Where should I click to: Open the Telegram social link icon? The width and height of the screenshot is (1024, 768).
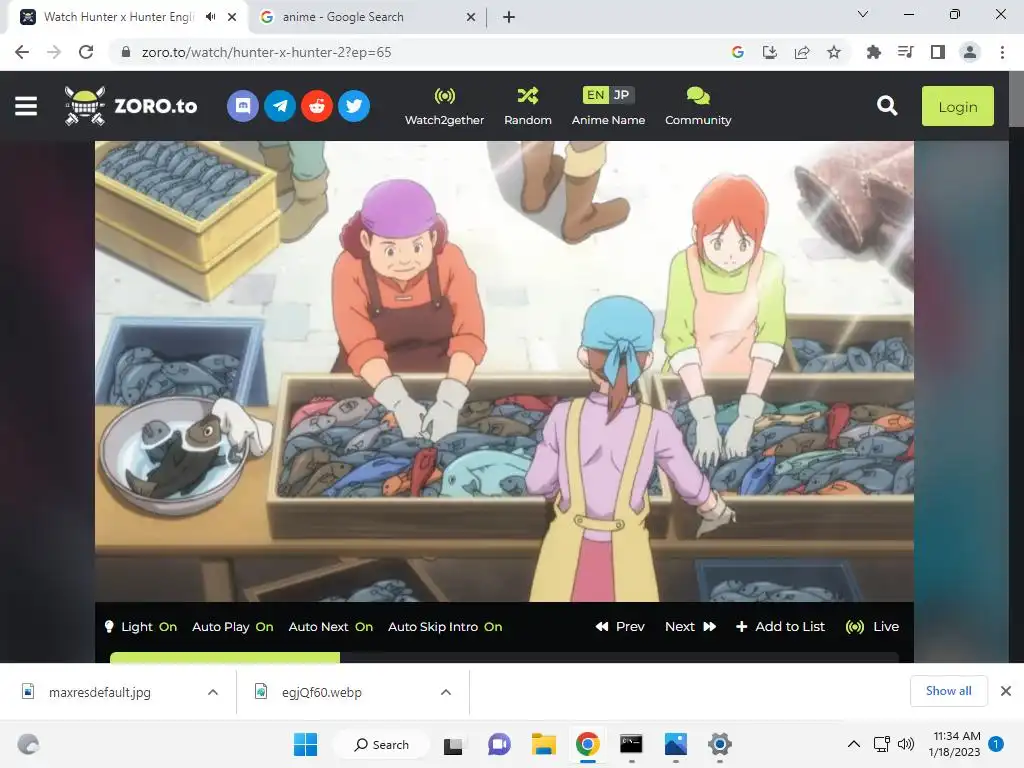280,106
